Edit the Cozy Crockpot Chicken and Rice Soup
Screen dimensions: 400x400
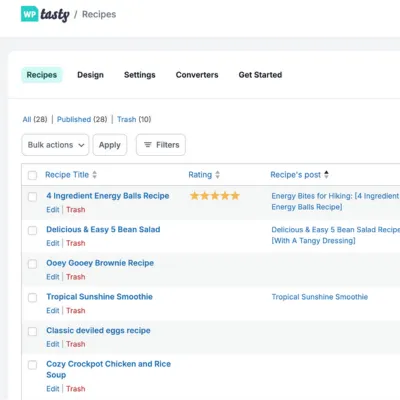[53, 389]
